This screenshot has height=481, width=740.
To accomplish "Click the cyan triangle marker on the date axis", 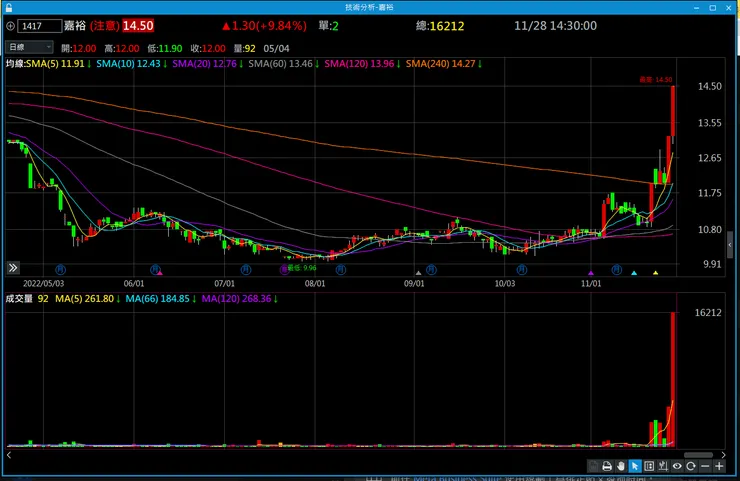I will click(x=634, y=273).
